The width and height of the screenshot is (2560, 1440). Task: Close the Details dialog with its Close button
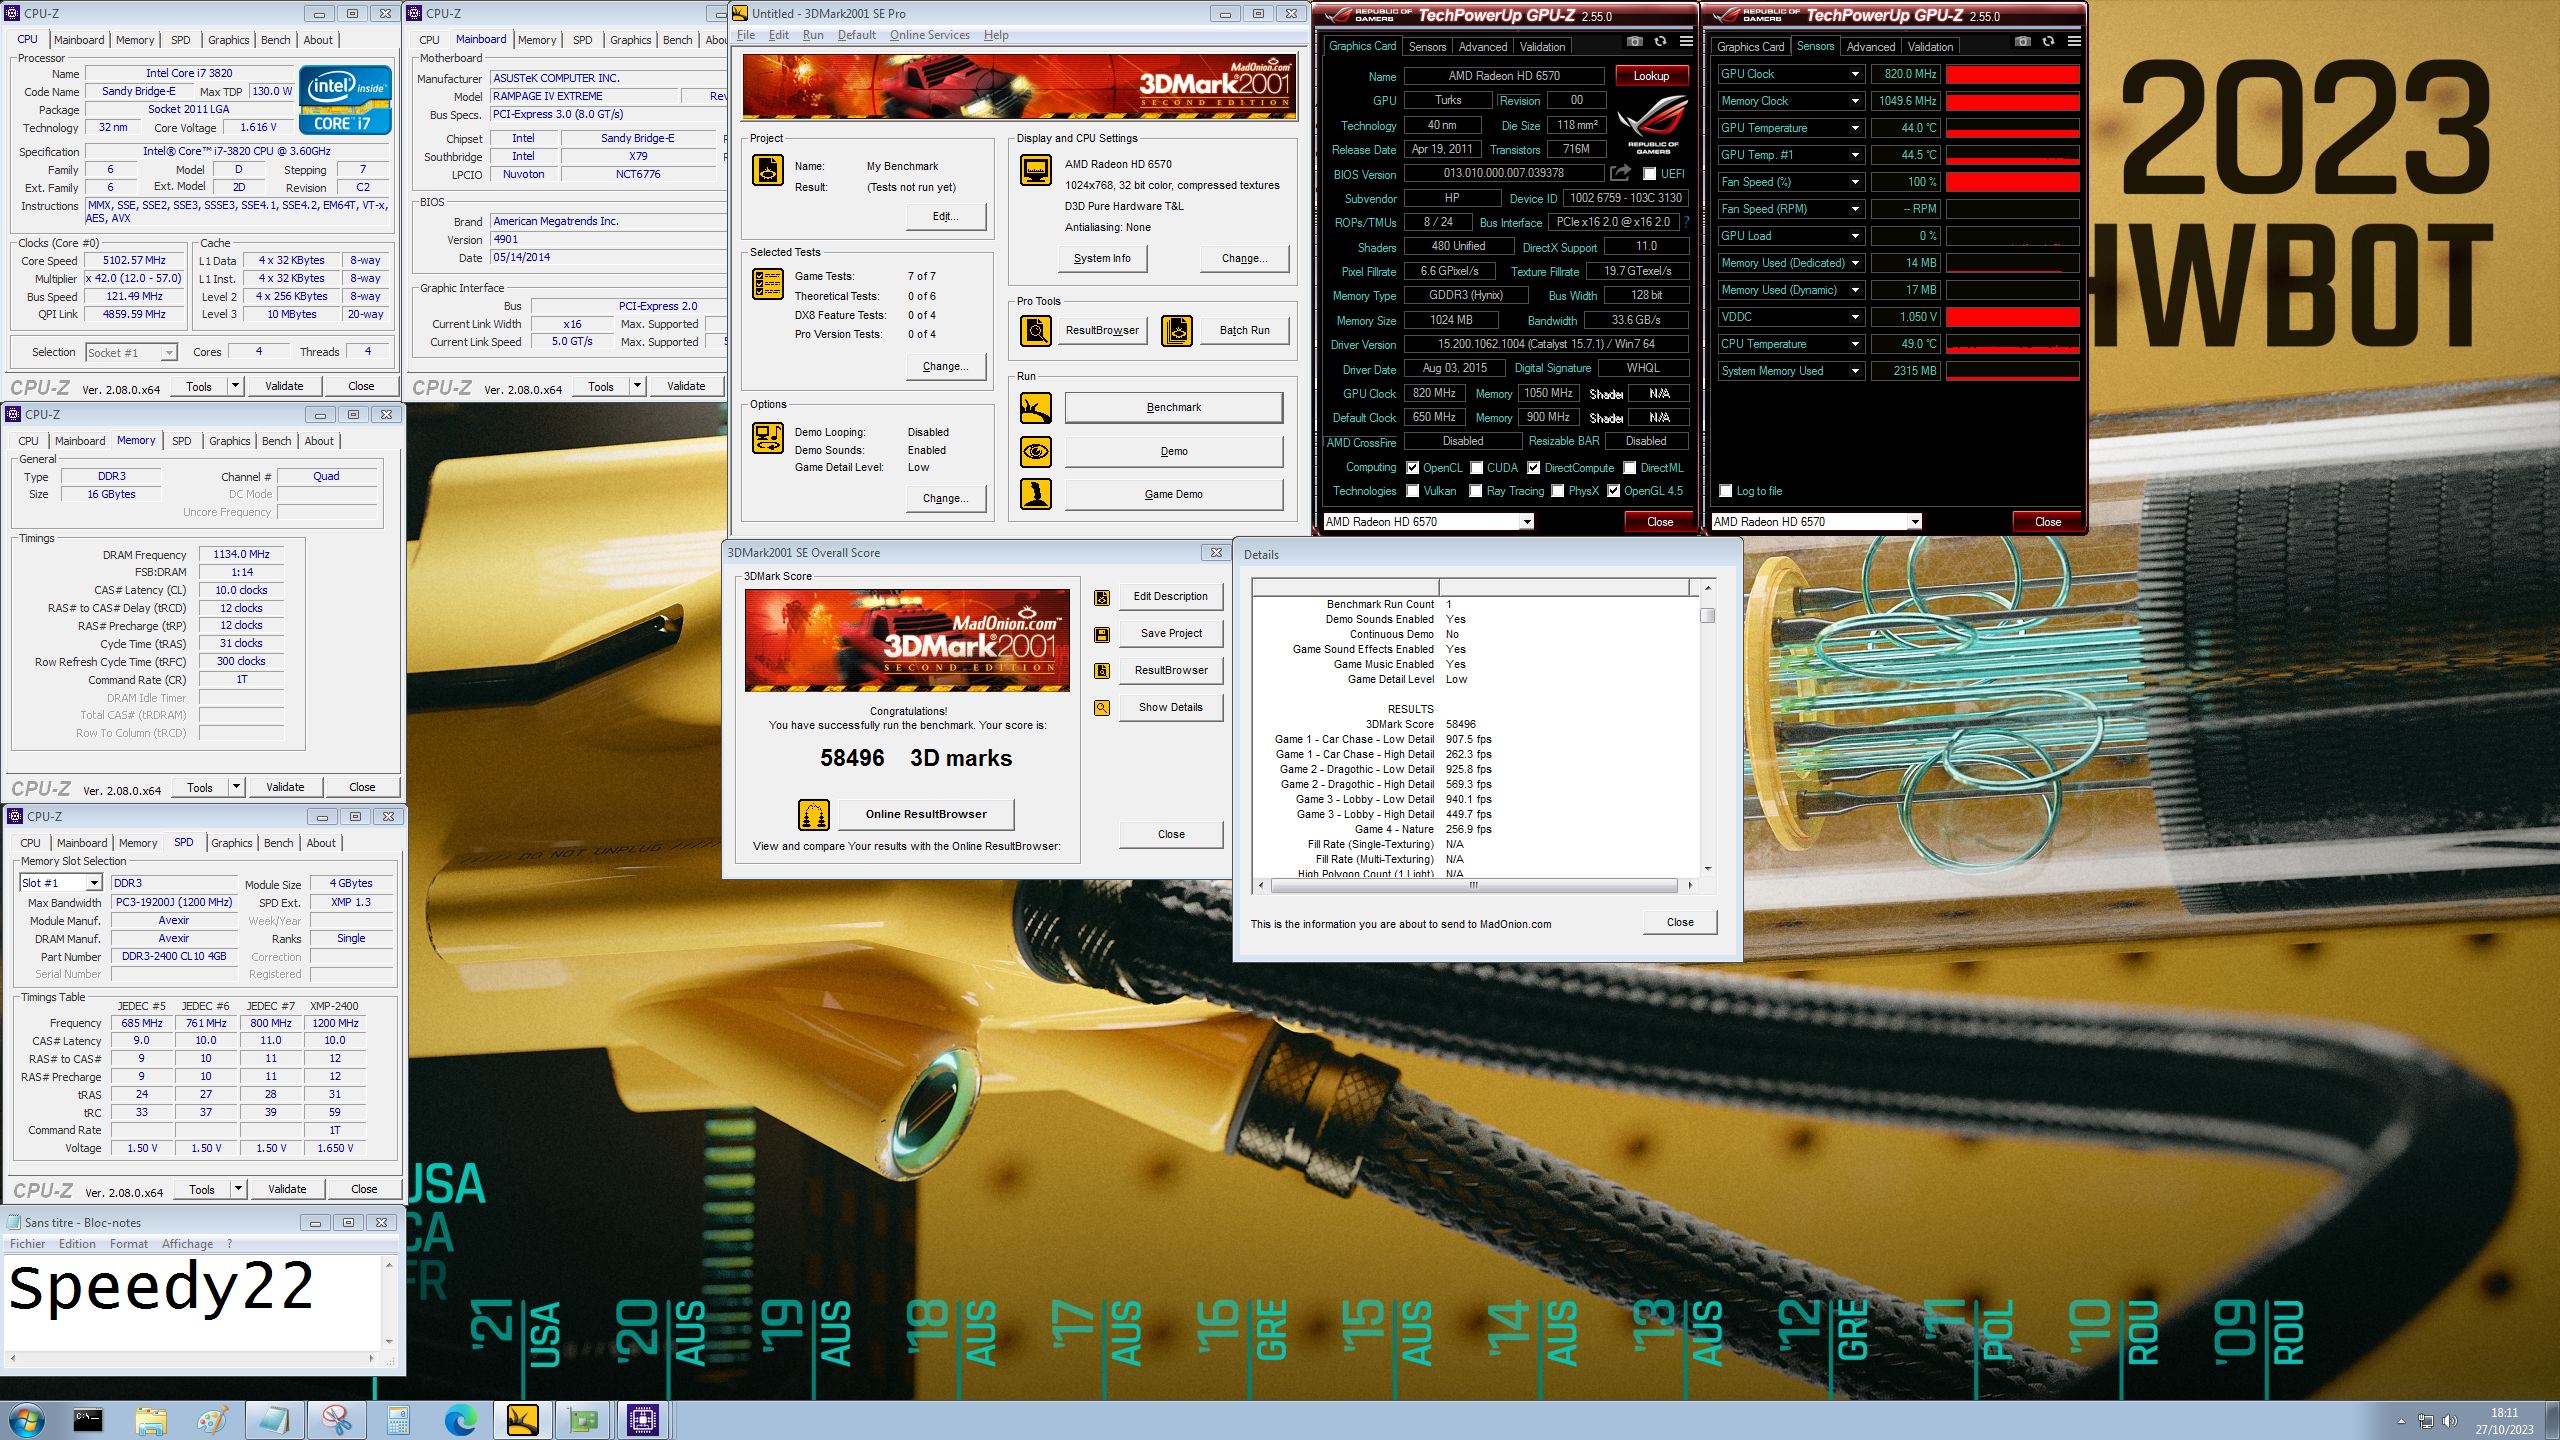1680,923
